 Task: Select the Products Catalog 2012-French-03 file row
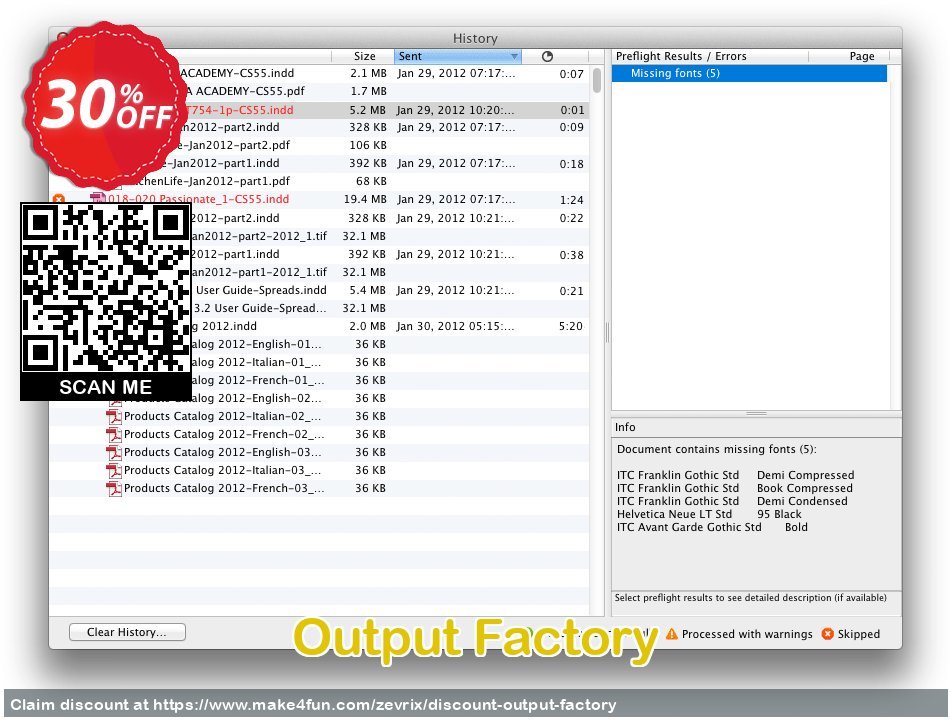(319, 488)
